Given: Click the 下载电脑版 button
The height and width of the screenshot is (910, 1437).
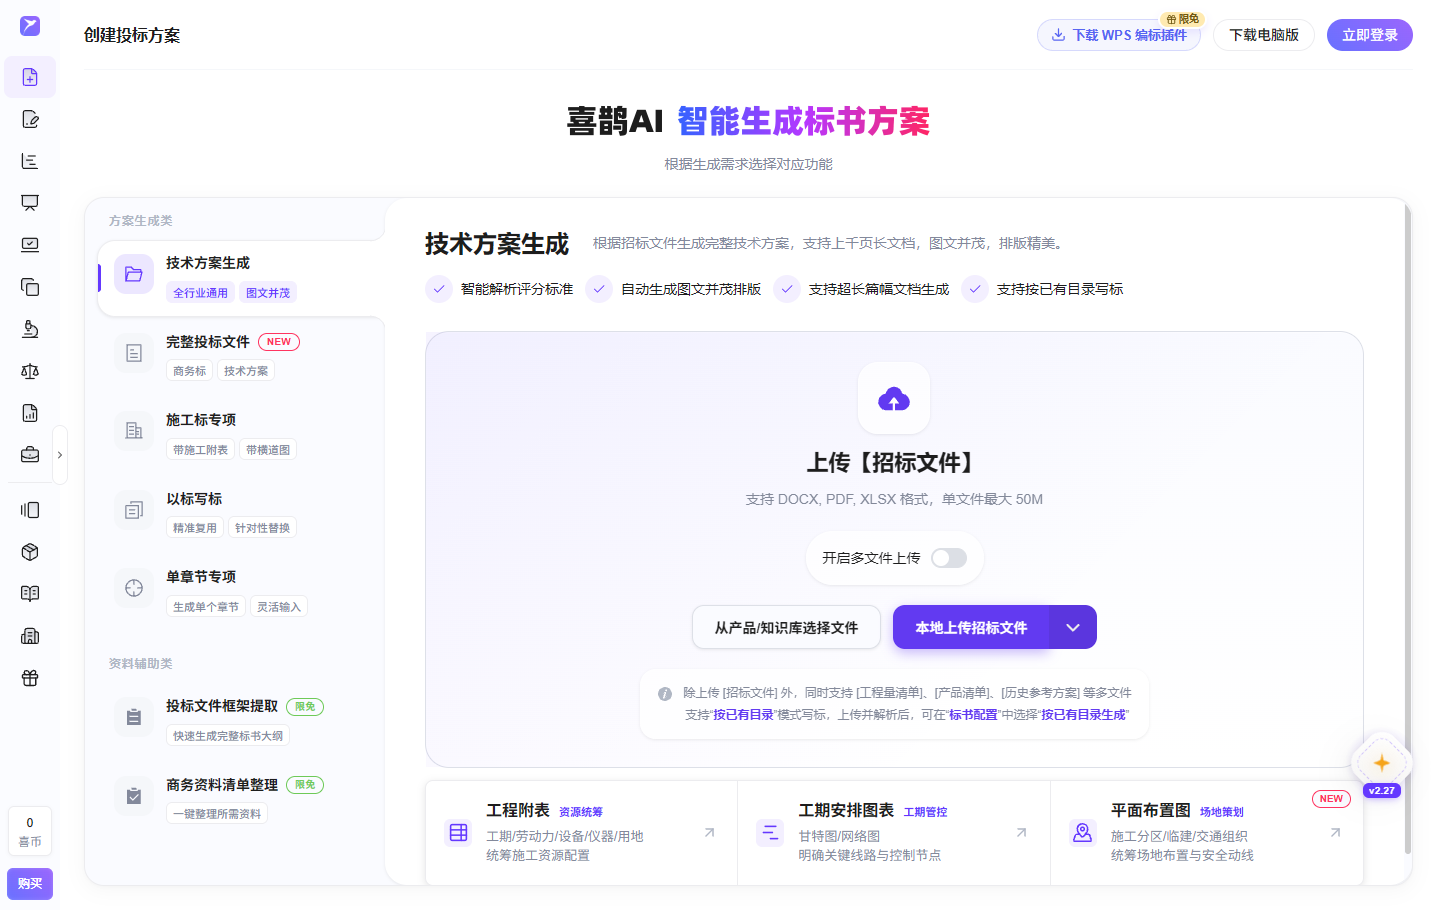Looking at the screenshot, I should point(1264,35).
